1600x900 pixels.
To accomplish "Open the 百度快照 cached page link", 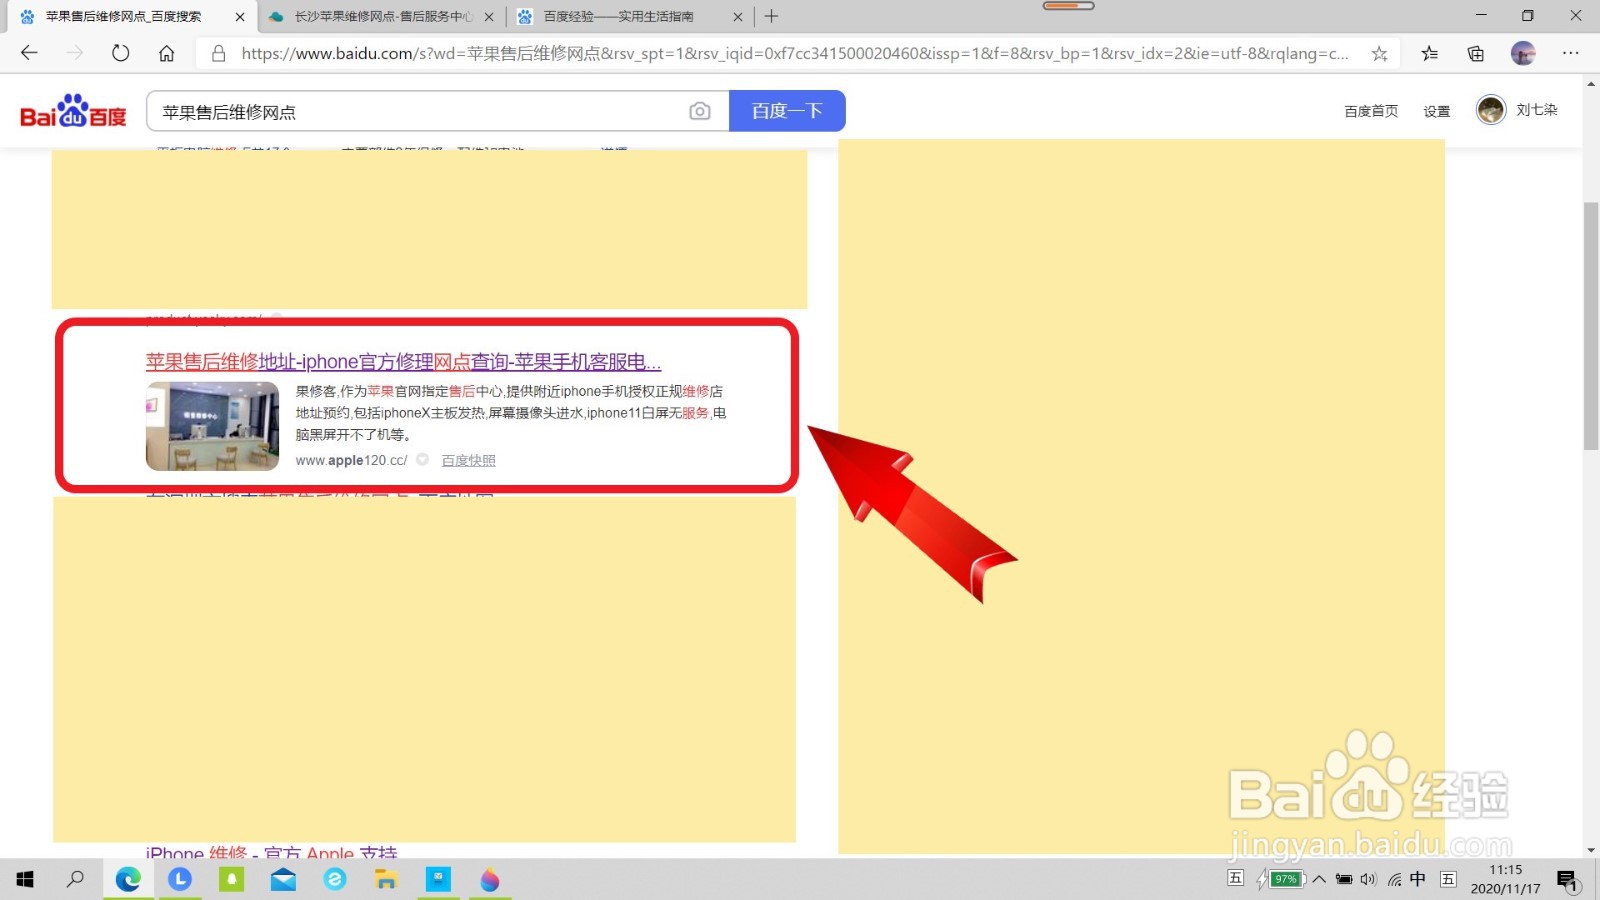I will tap(468, 460).
